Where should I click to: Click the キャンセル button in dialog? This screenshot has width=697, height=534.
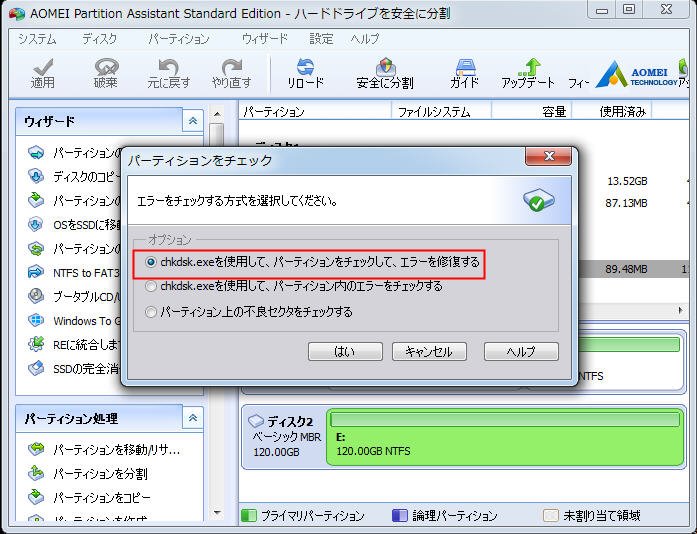(x=429, y=351)
